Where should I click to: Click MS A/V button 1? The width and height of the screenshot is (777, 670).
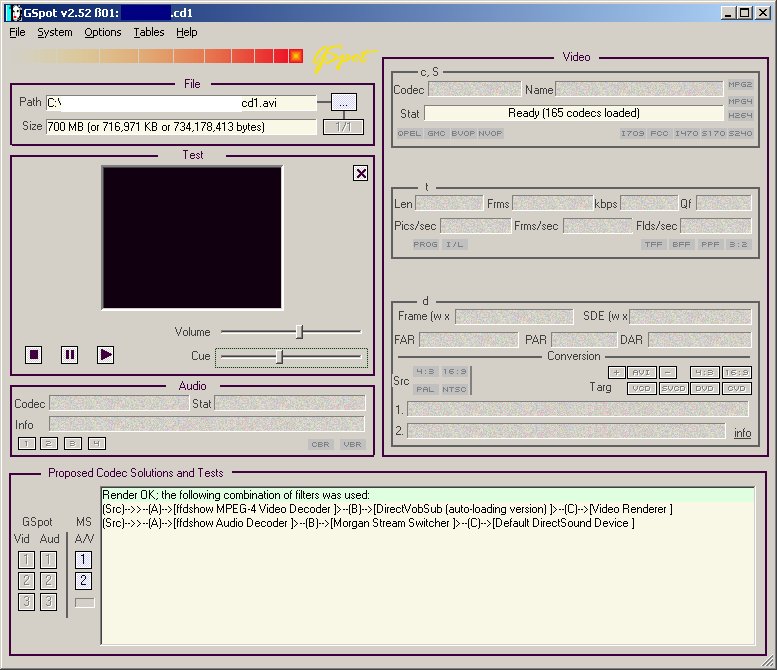click(x=83, y=560)
